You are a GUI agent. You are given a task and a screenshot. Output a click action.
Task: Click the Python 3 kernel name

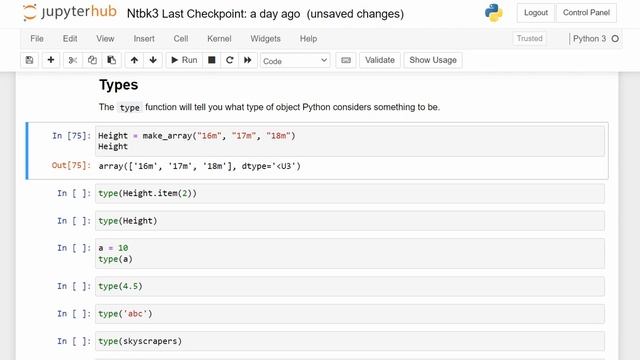point(589,39)
